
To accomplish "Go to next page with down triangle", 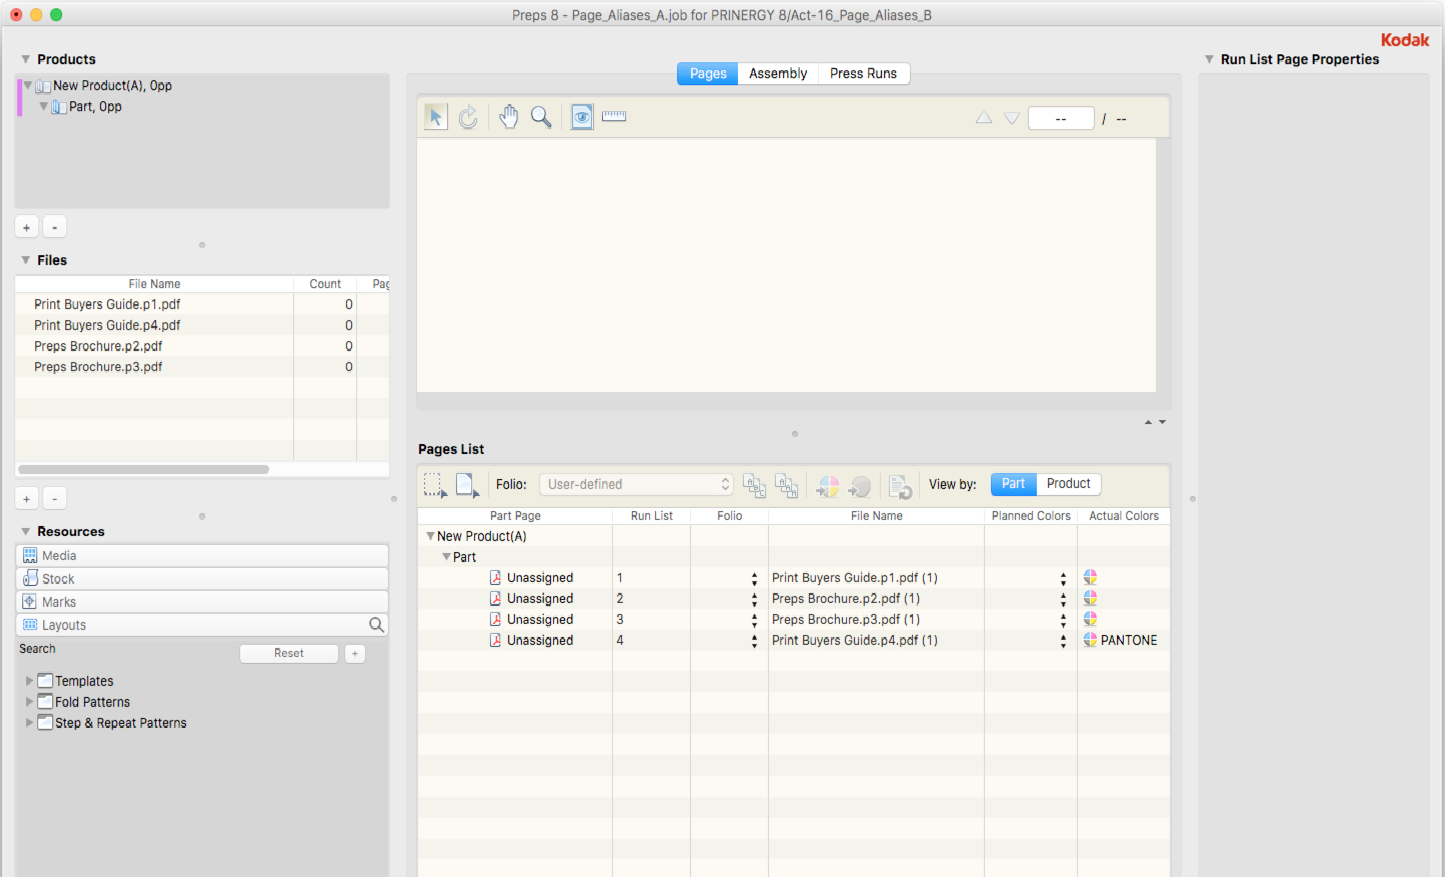I will click(x=1012, y=118).
